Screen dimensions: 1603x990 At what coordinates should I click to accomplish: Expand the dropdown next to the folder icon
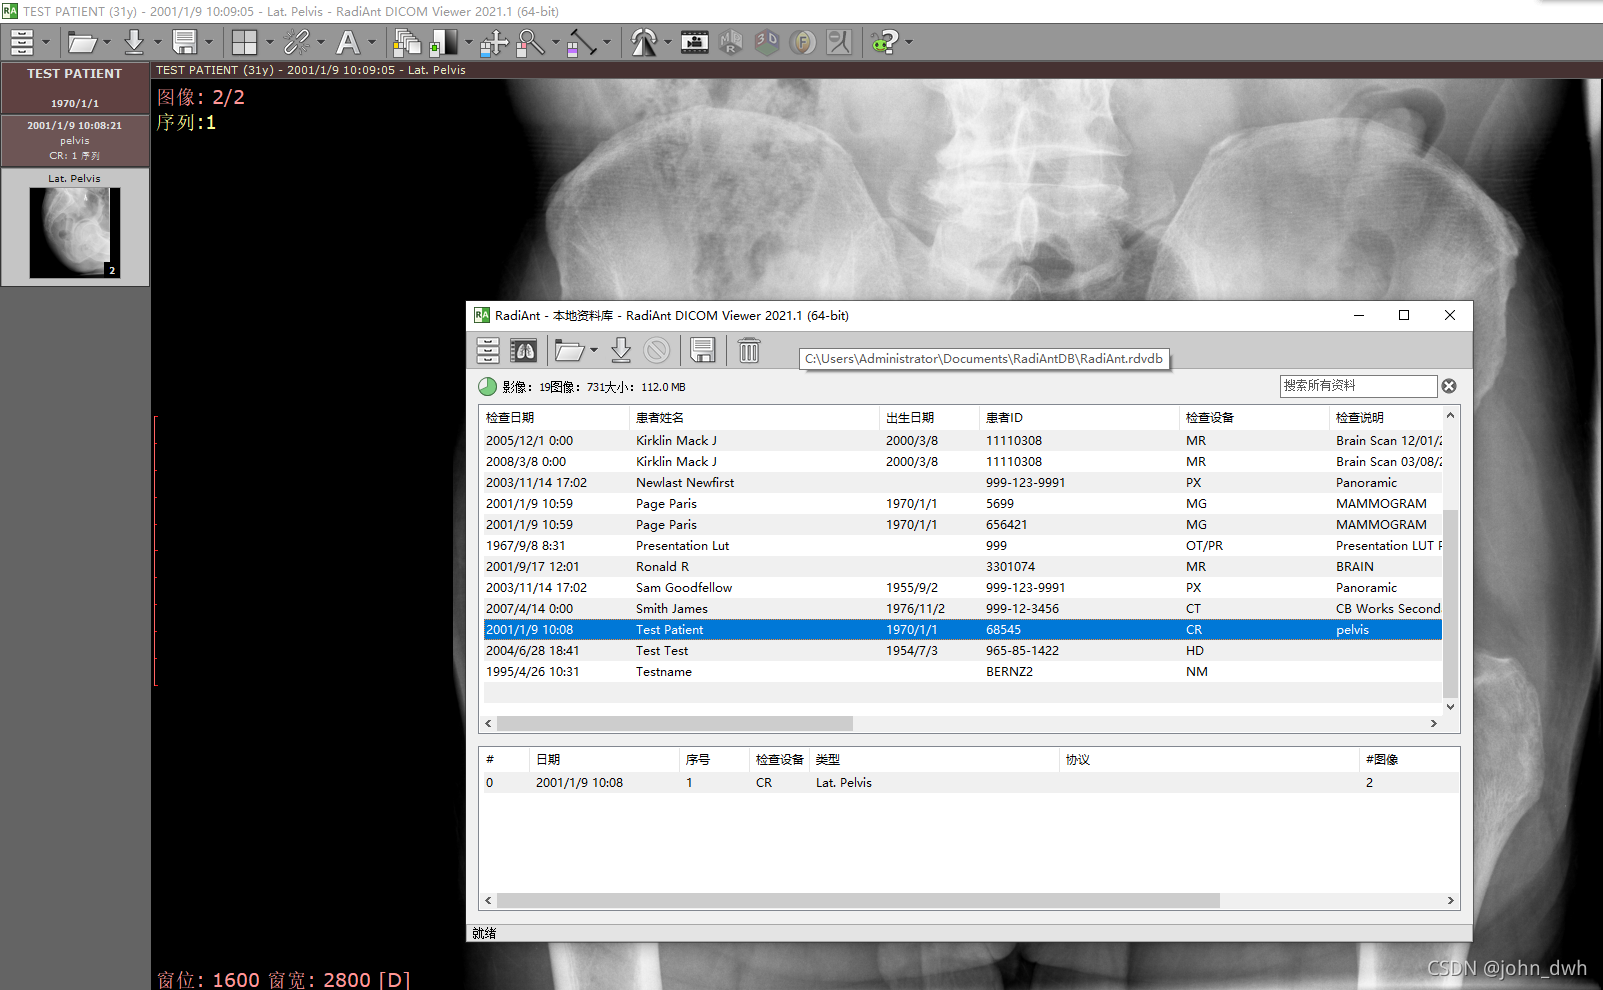[x=106, y=42]
